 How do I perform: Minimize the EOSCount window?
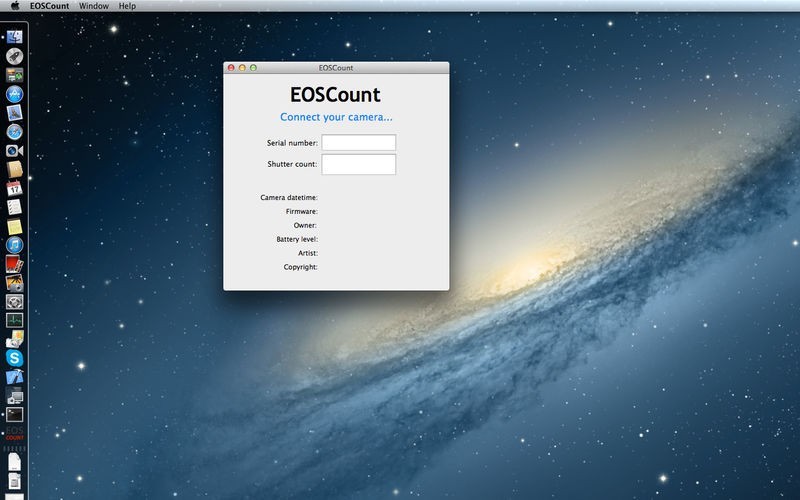pyautogui.click(x=242, y=67)
